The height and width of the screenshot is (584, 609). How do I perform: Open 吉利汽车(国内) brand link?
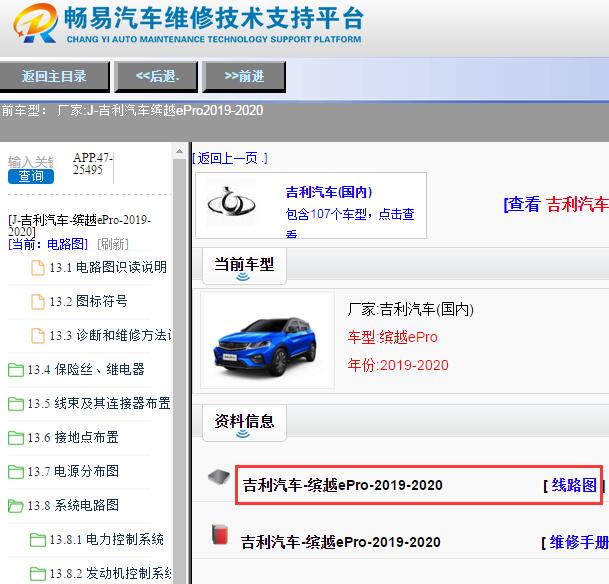[329, 192]
